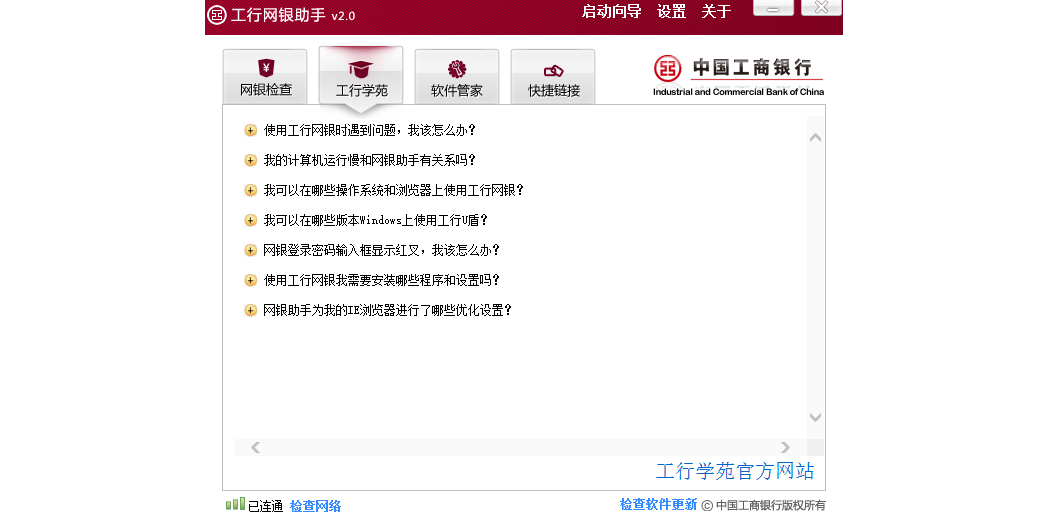Click horizontal scrollbar left arrow
Viewport: 1048px width, 524px height.
click(255, 448)
